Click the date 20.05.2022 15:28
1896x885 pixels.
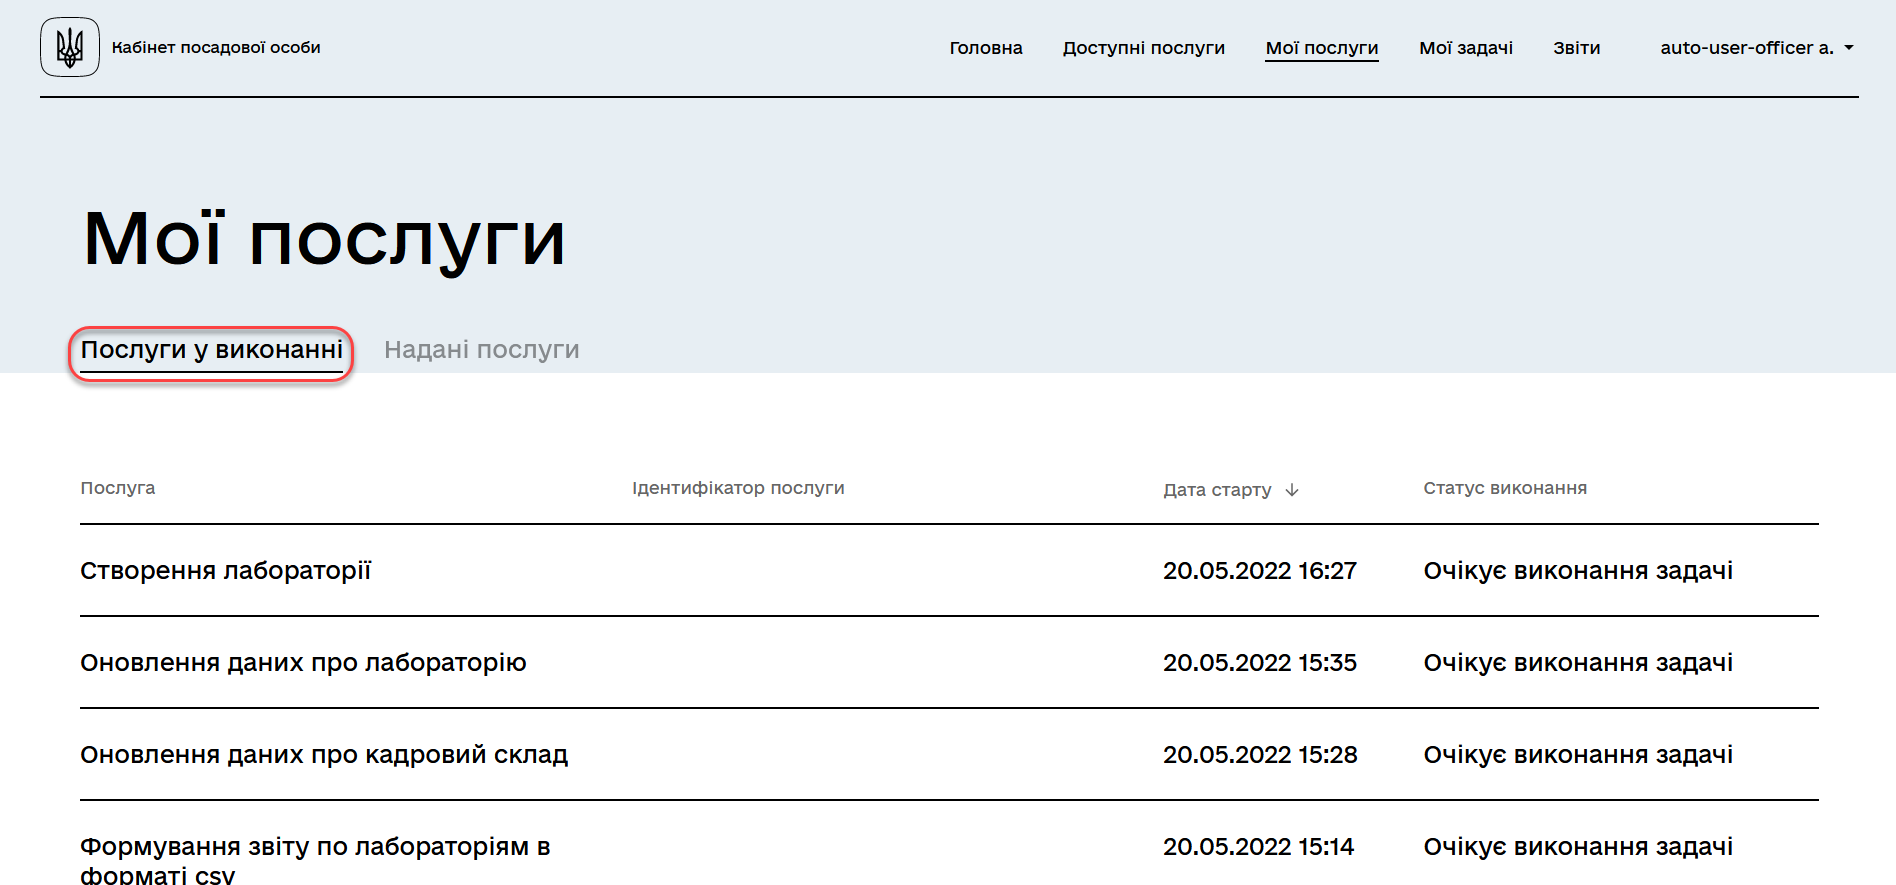pos(1260,755)
